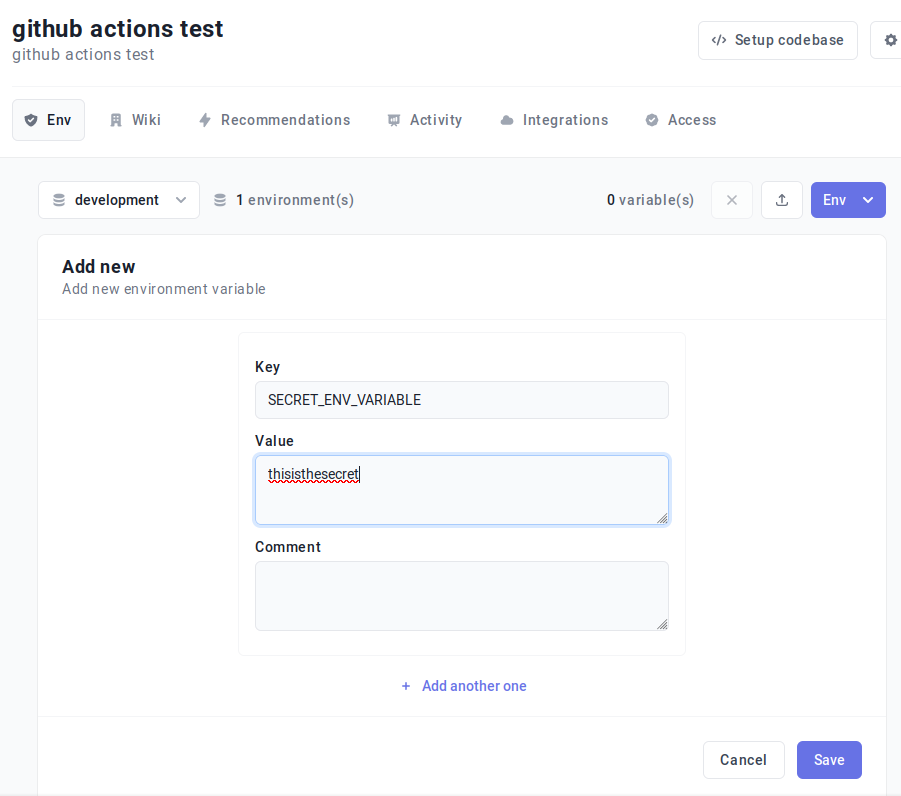Click the checkmark icon beside Access
Image resolution: width=901 pixels, height=796 pixels.
pos(653,119)
